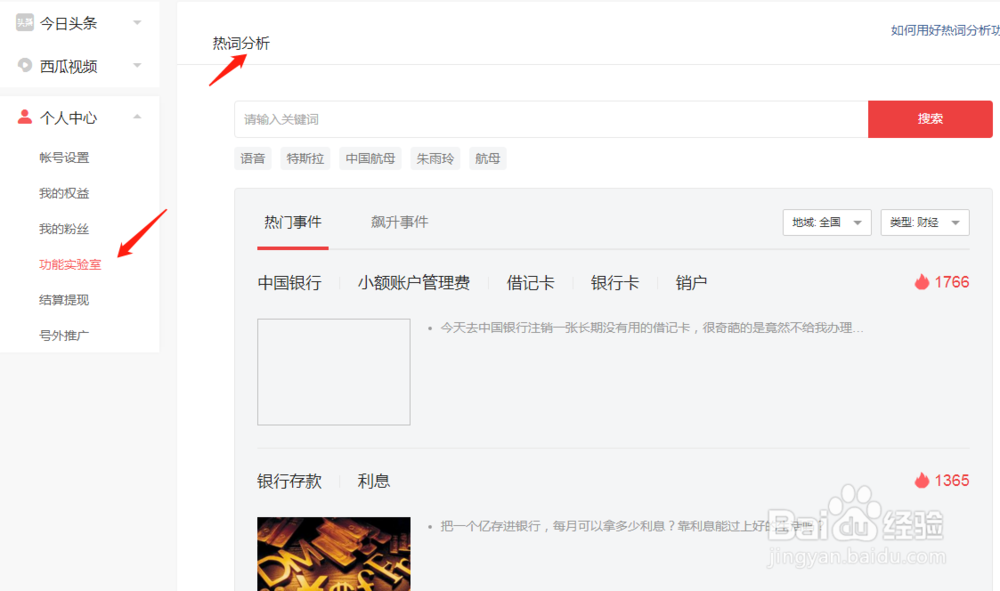Open the 地域: 全国 dropdown
The image size is (1000, 591).
coord(827,223)
